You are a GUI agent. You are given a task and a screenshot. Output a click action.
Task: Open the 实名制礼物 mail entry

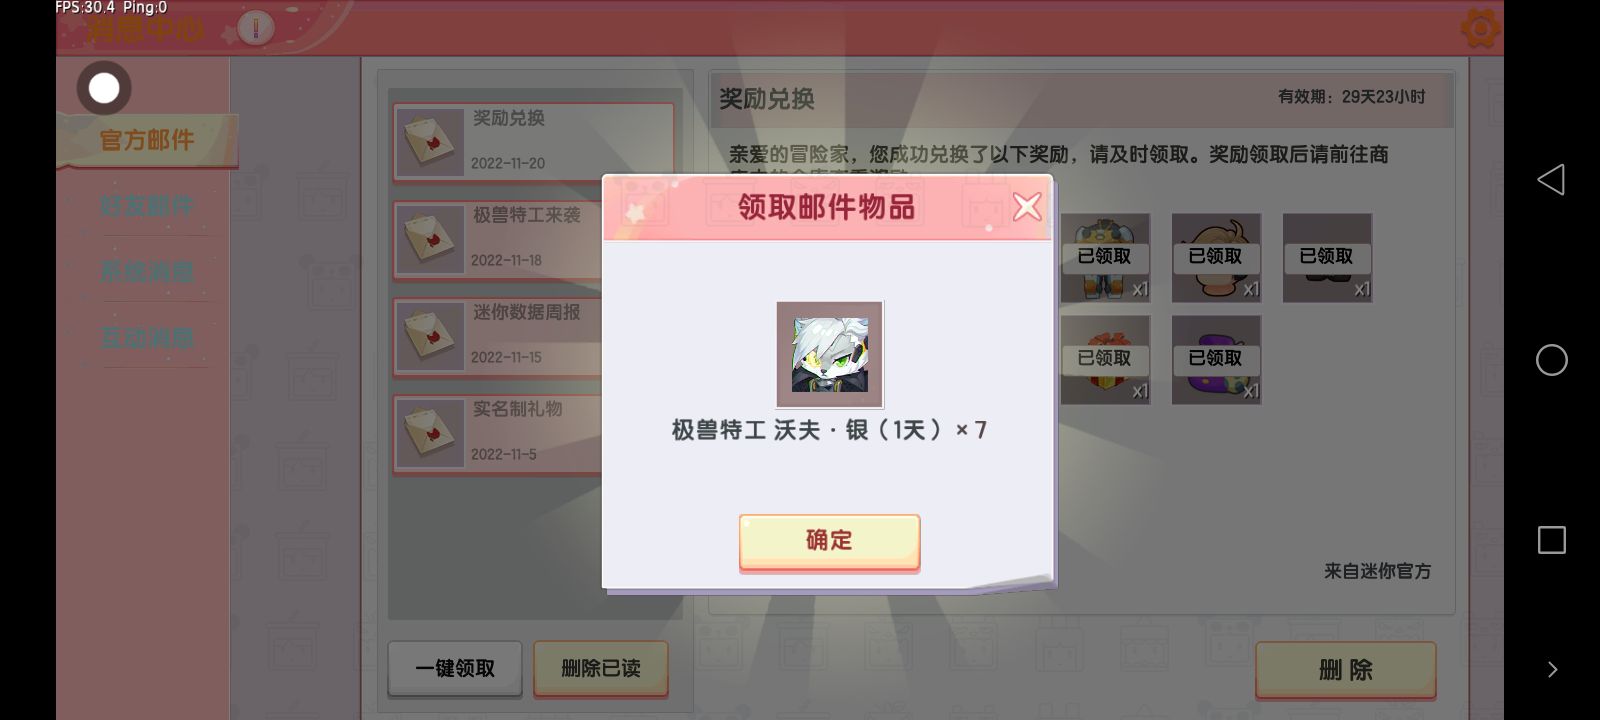pyautogui.click(x=498, y=433)
